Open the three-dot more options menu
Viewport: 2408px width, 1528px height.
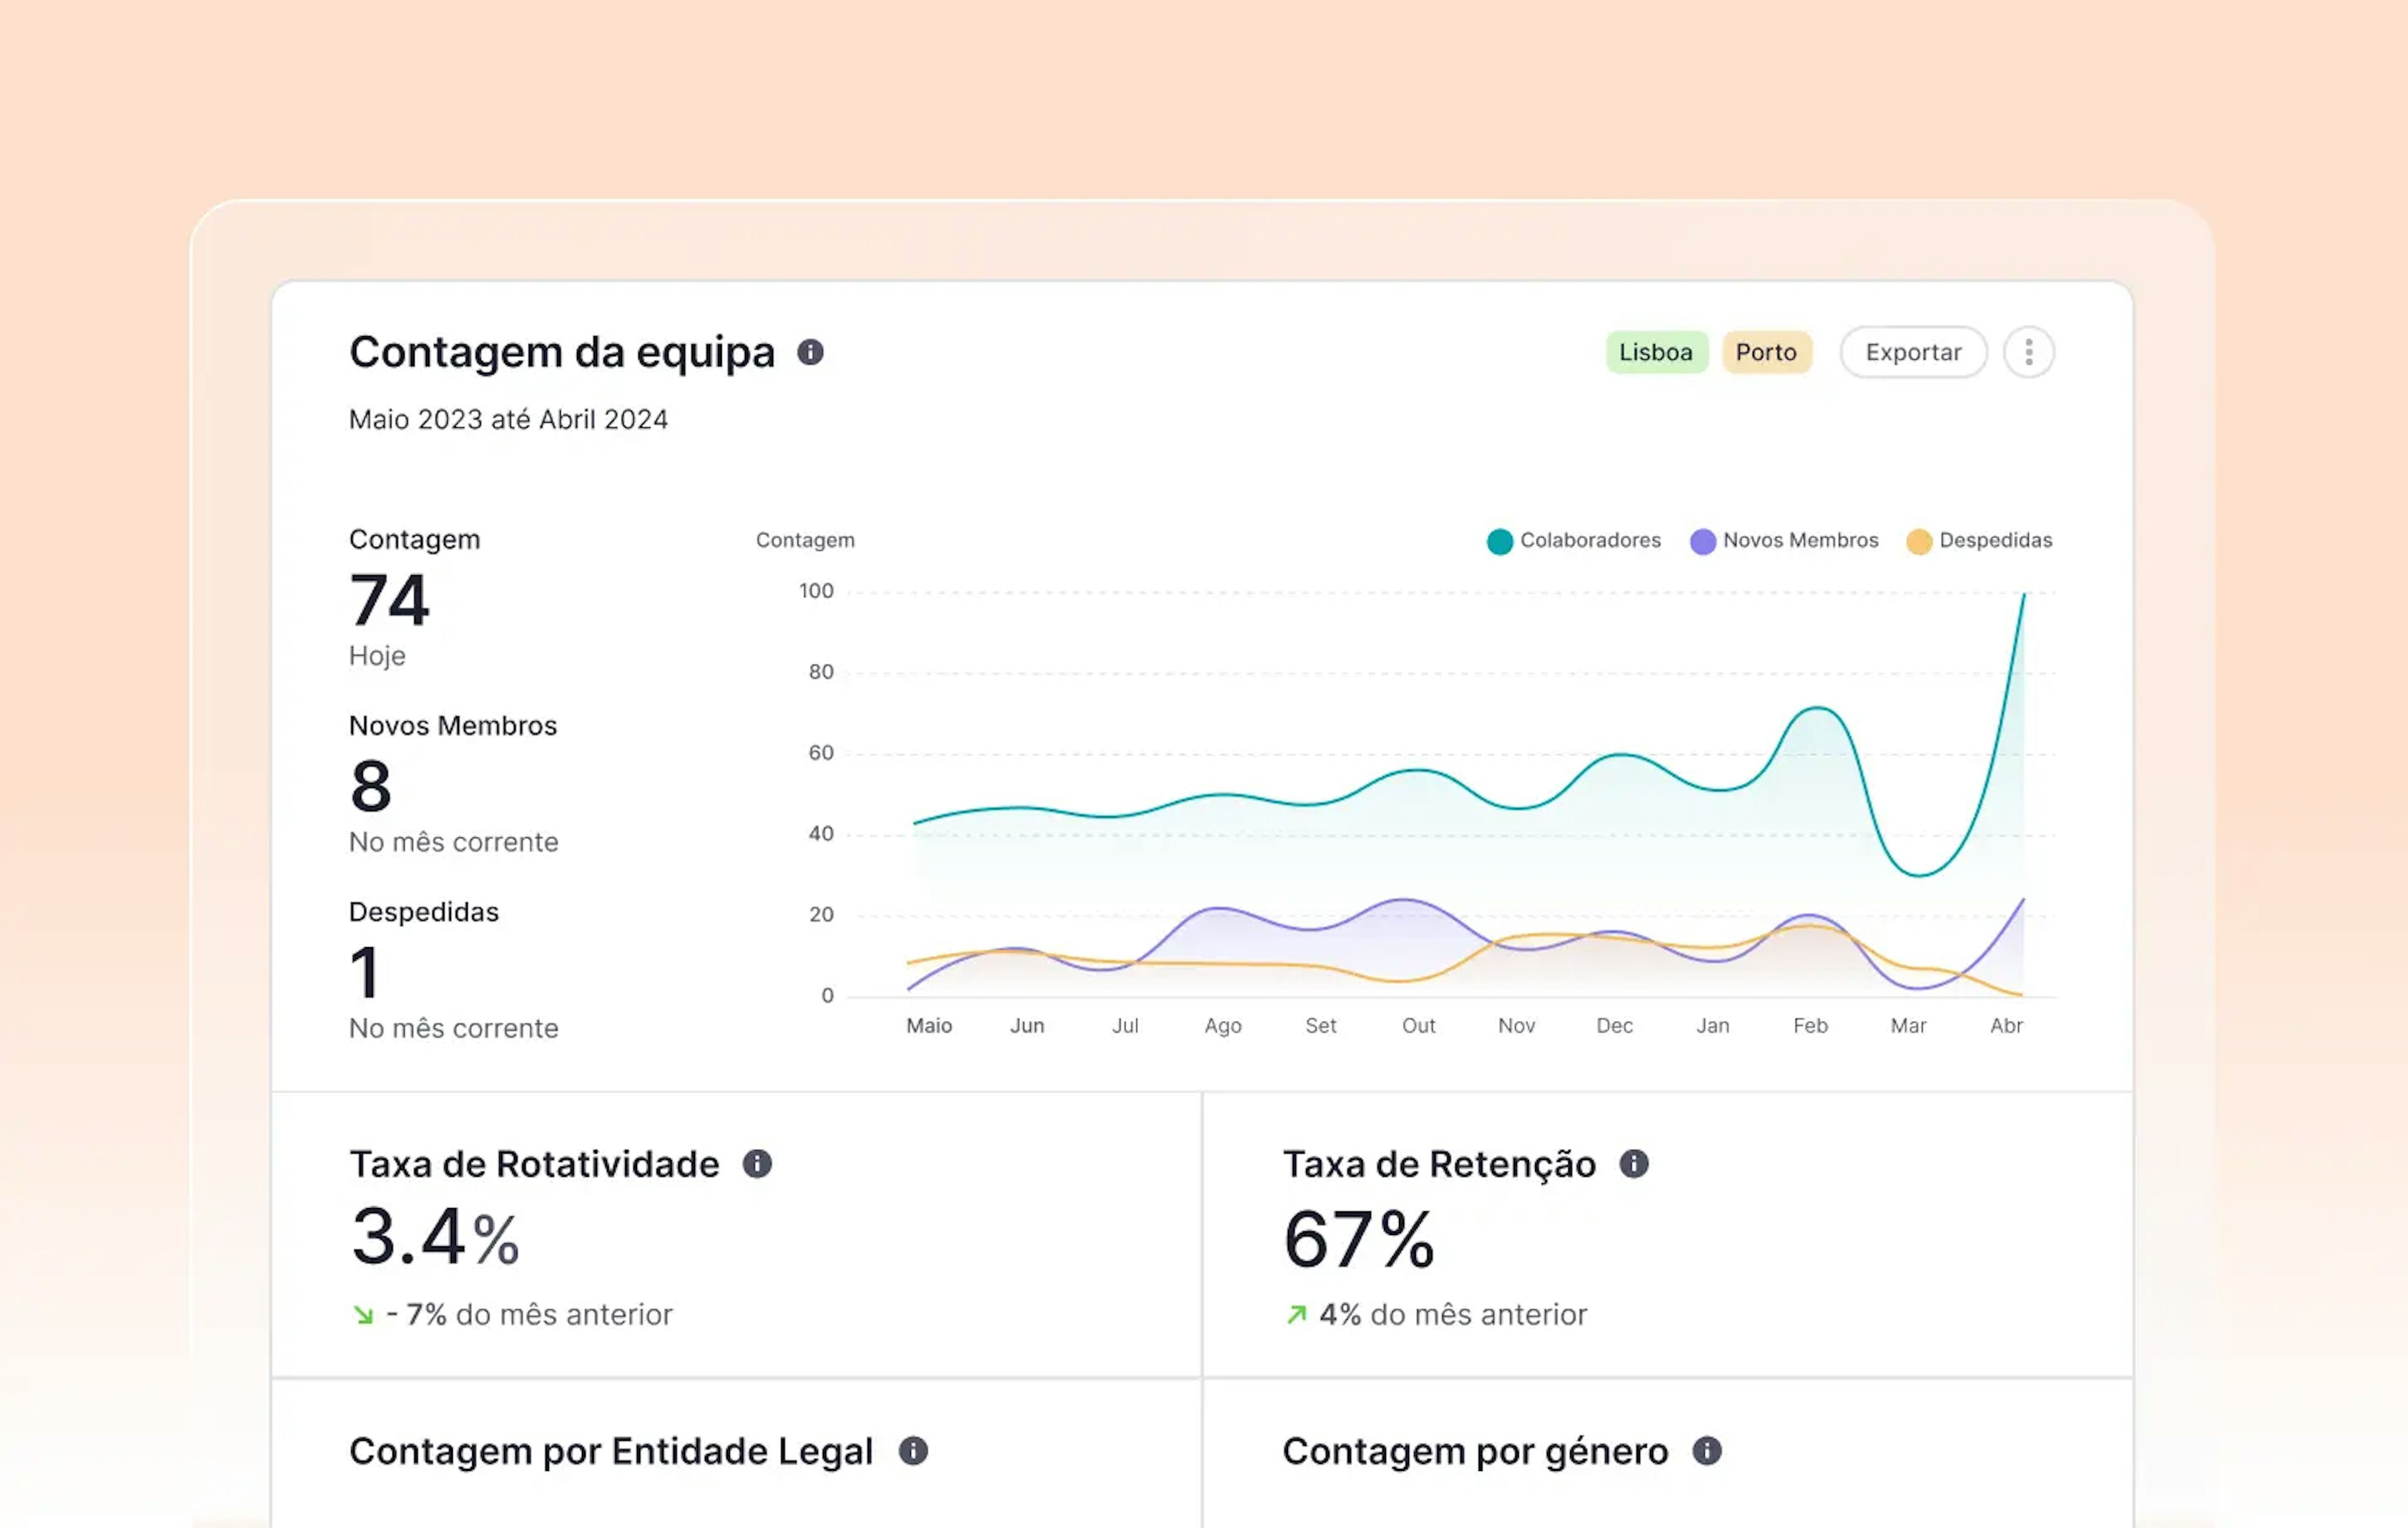click(2029, 352)
